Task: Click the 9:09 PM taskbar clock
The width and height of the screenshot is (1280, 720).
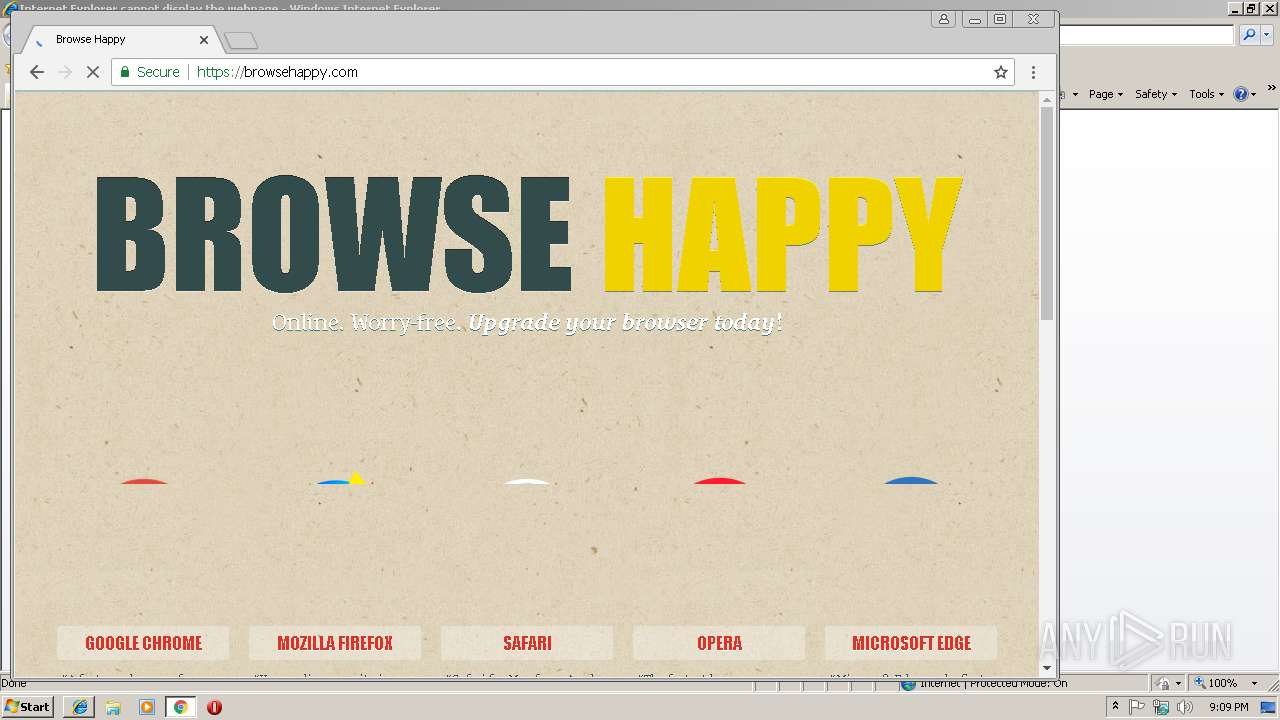Action: [1228, 707]
